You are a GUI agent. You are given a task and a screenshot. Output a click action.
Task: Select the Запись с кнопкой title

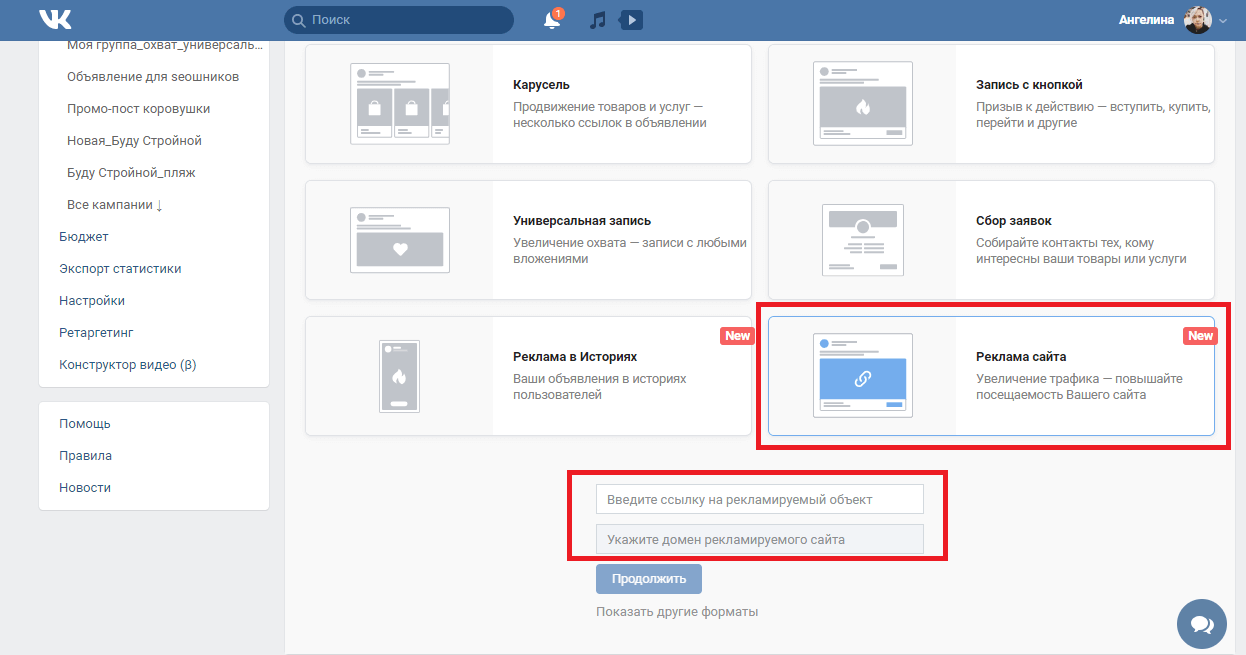pyautogui.click(x=1029, y=85)
